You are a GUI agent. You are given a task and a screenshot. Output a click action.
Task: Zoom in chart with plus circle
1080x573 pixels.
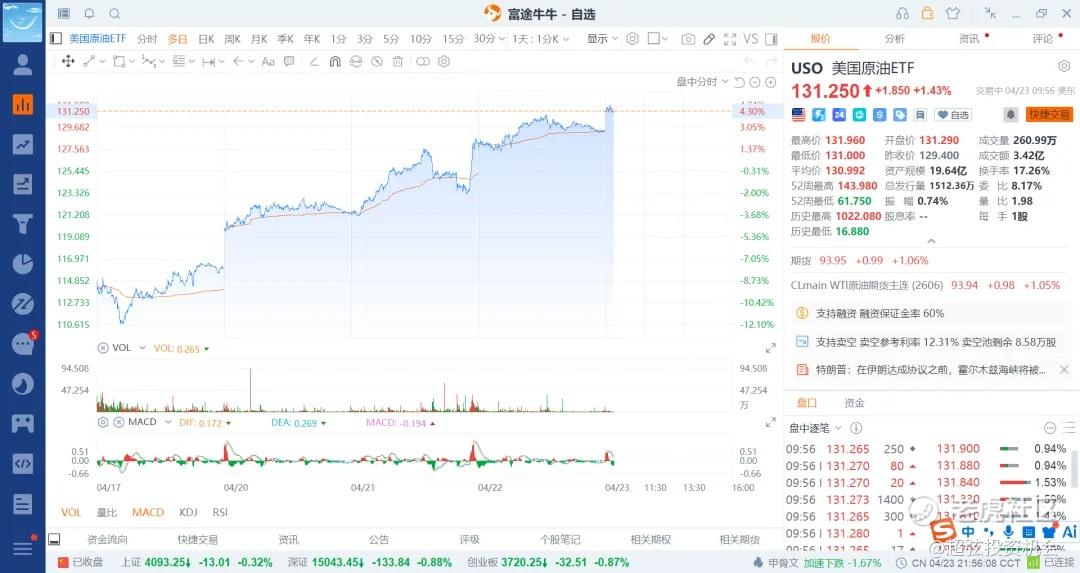[771, 83]
